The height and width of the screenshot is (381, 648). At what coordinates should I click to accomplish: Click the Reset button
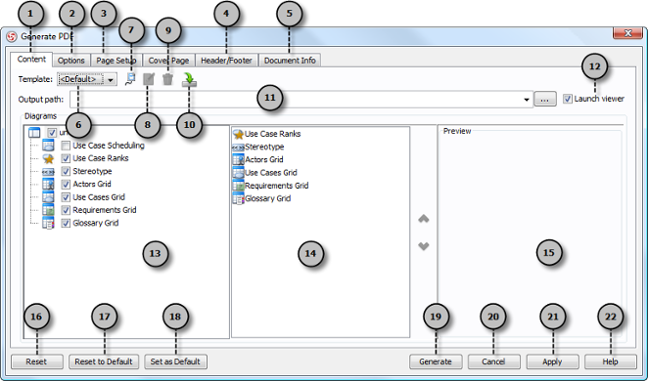(x=37, y=362)
